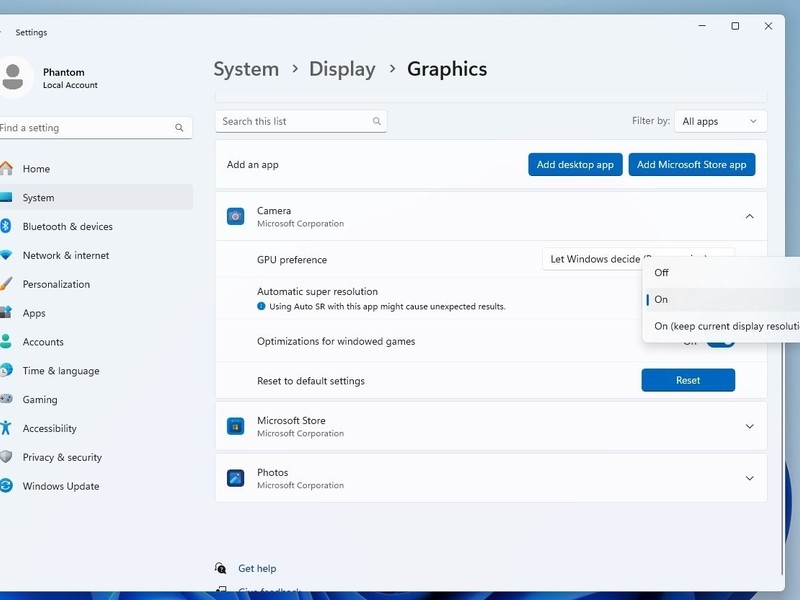
Task: Go to Gaming settings
Action: tap(96, 399)
